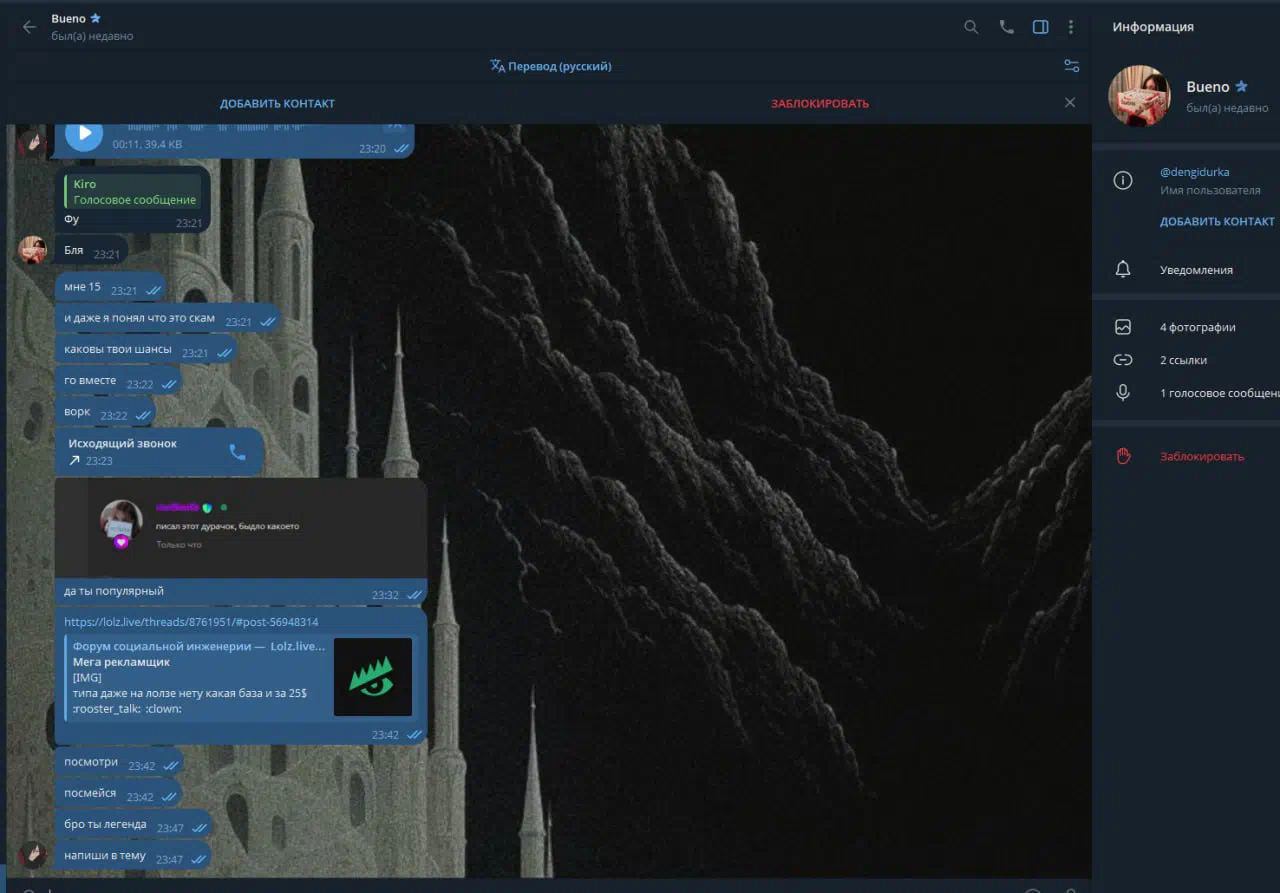The height and width of the screenshot is (893, 1280).
Task: Click message 'мне 15'
Action: 110,288
